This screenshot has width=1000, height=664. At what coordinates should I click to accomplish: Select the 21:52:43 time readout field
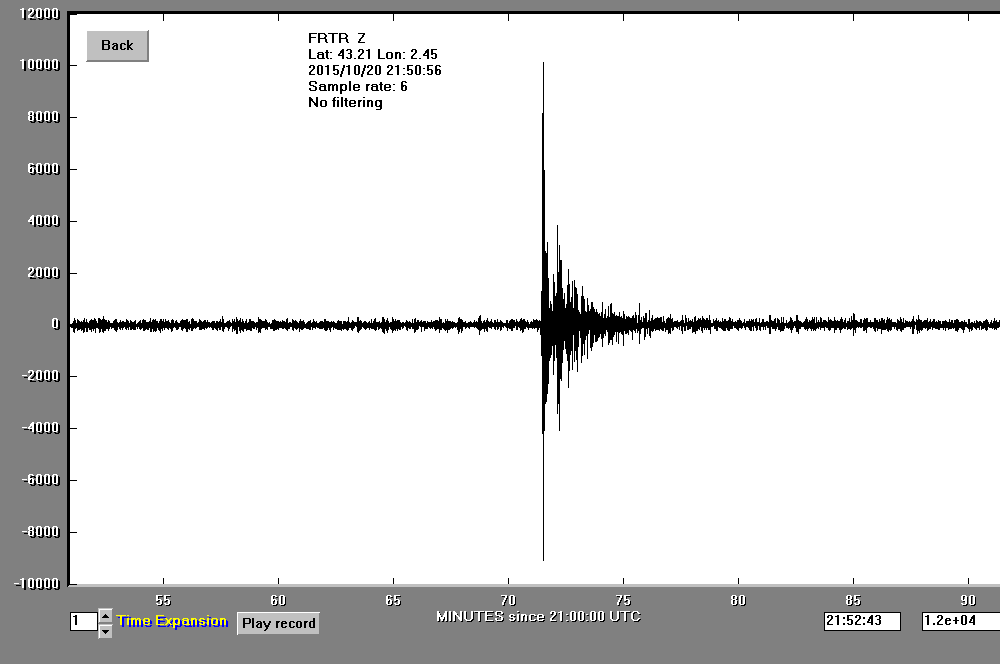[x=862, y=621]
